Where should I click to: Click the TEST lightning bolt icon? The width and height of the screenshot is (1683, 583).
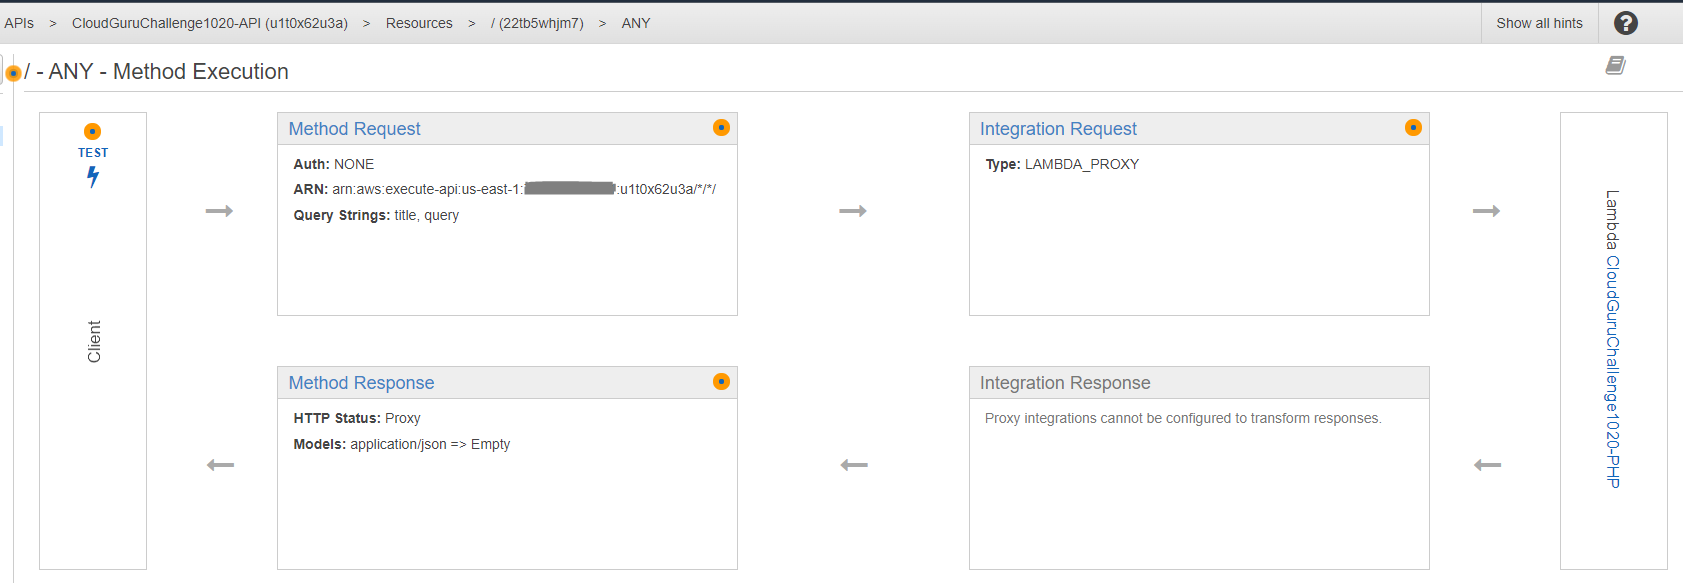[x=93, y=177]
